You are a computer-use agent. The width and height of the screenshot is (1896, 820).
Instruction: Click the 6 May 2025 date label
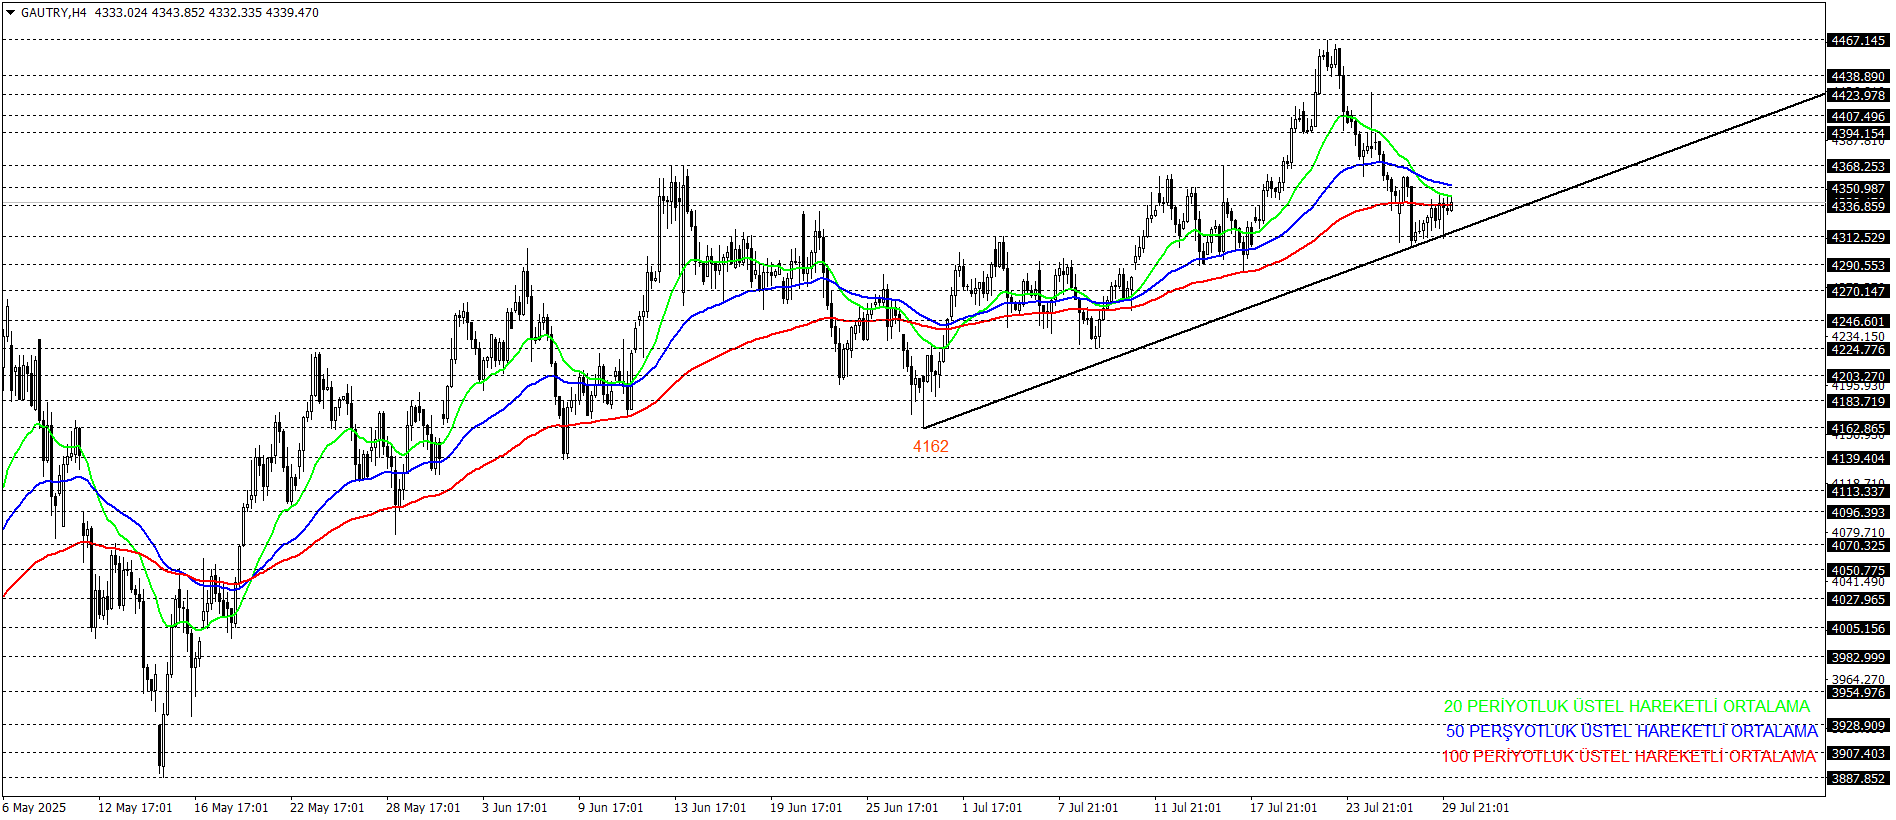click(34, 808)
